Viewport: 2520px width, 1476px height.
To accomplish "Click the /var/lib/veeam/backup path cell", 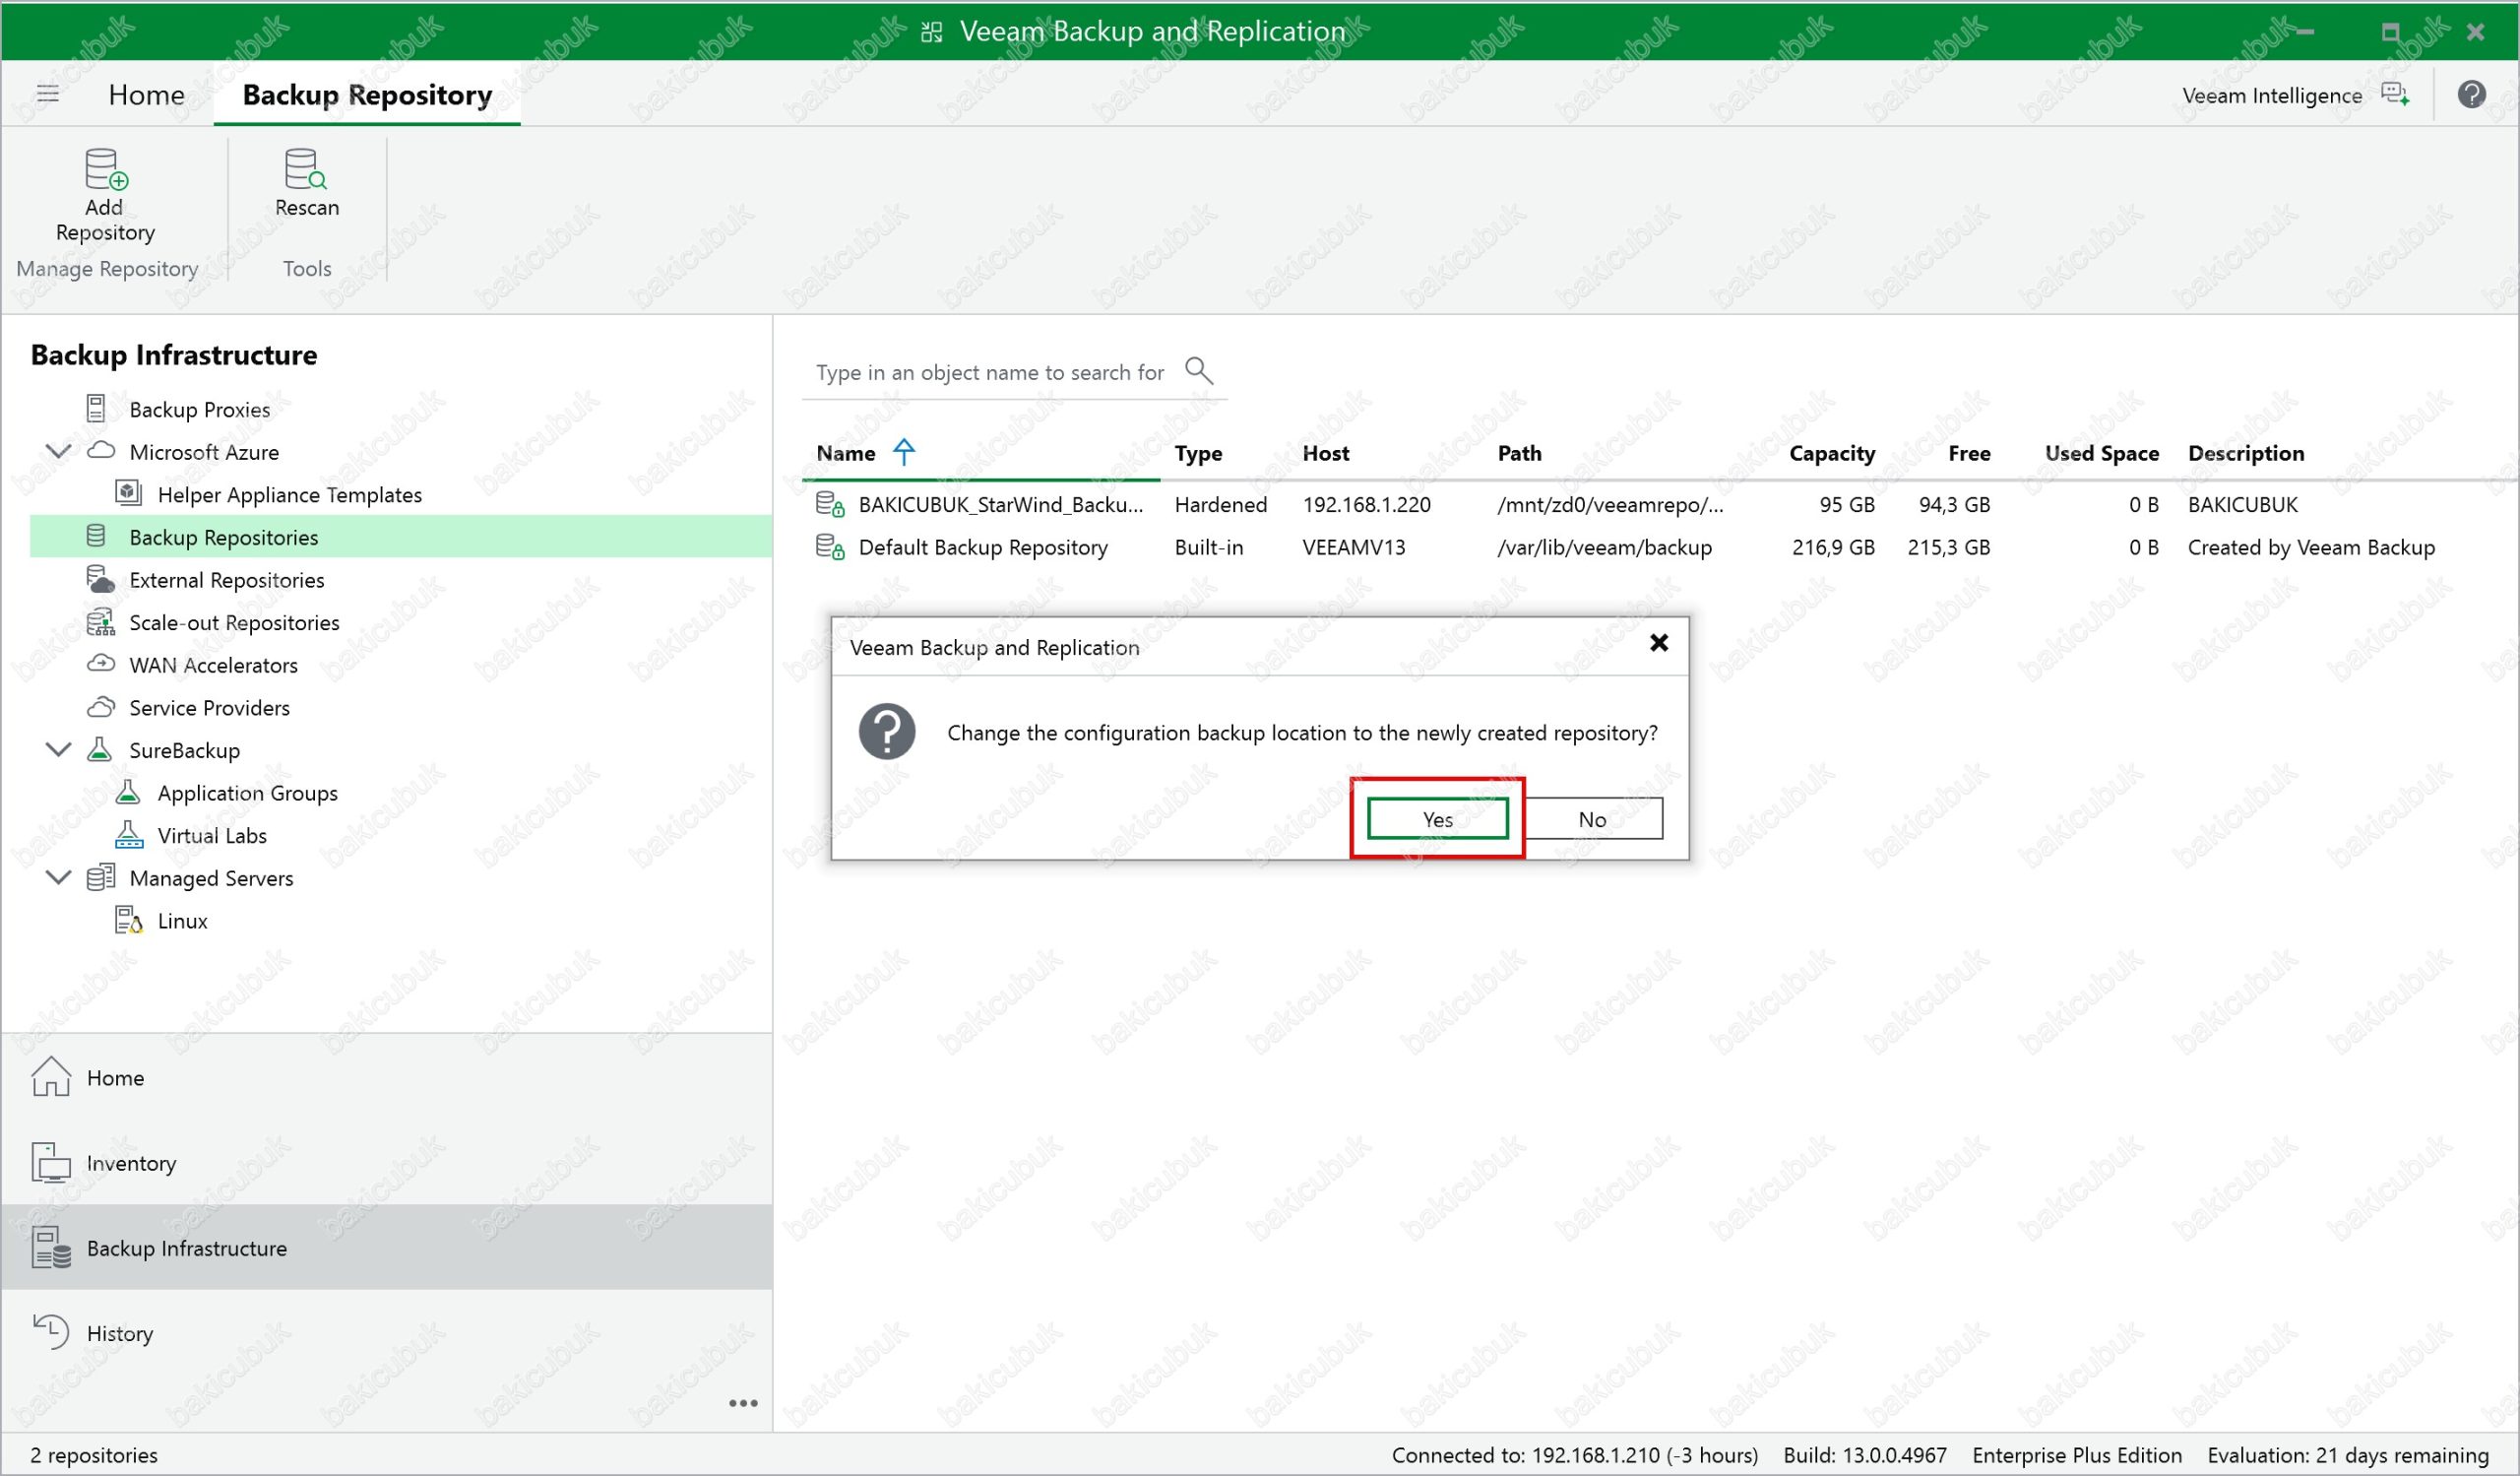I will click(x=1604, y=547).
